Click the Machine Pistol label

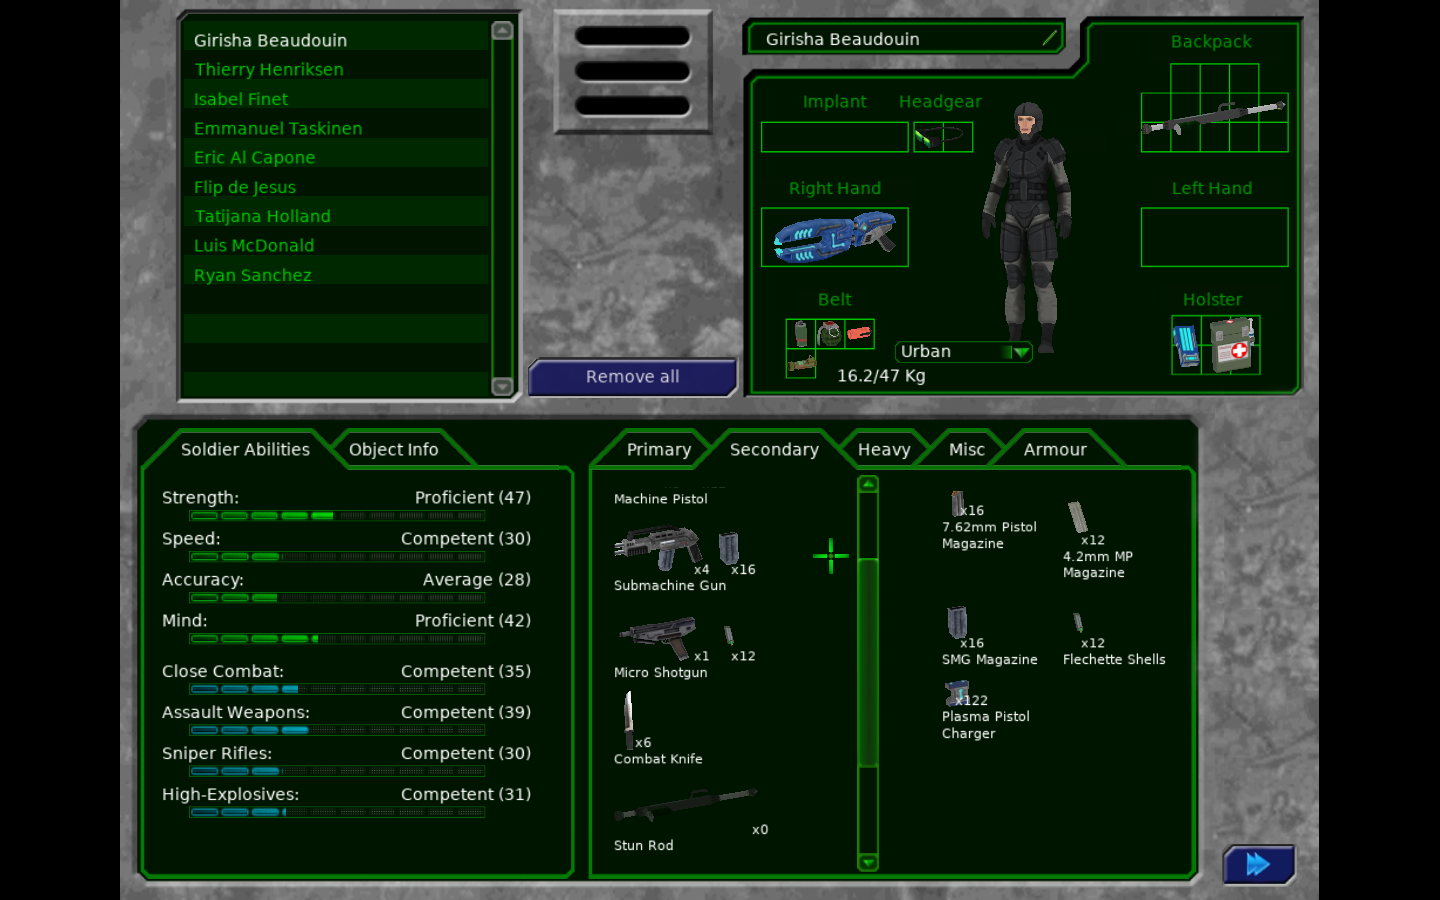point(660,499)
